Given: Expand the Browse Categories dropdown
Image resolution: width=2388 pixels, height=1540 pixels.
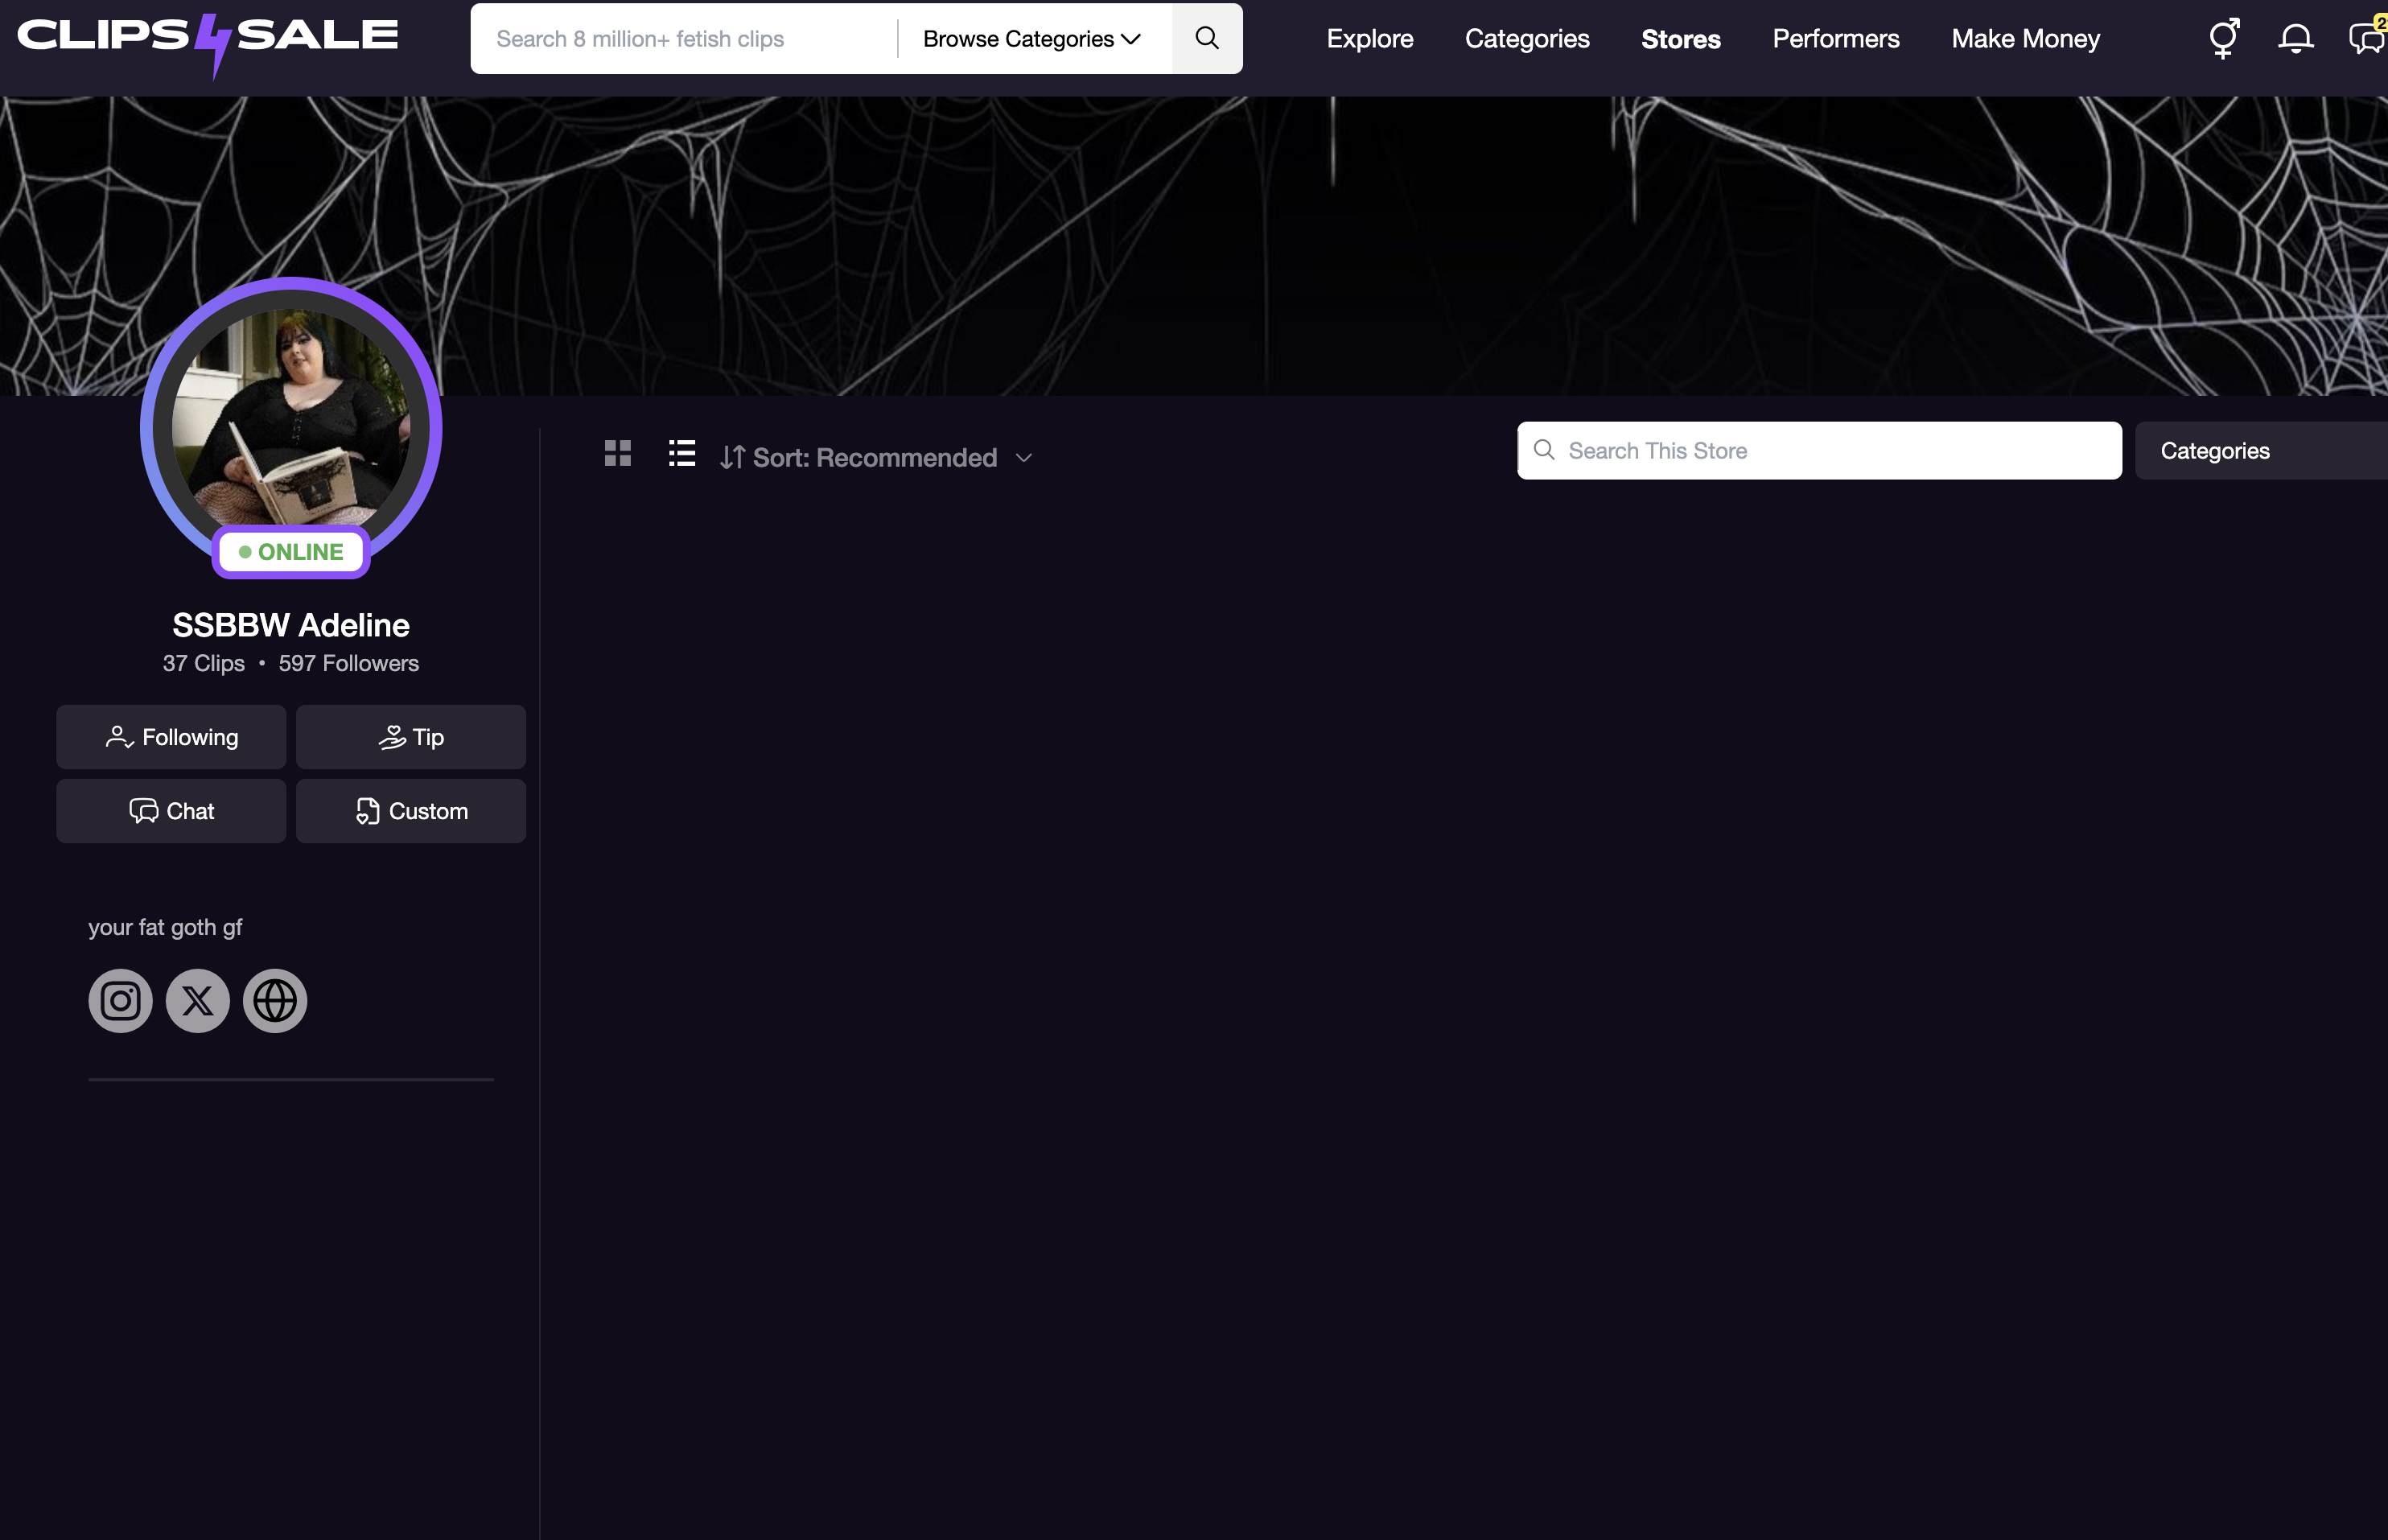Looking at the screenshot, I should 1031,39.
